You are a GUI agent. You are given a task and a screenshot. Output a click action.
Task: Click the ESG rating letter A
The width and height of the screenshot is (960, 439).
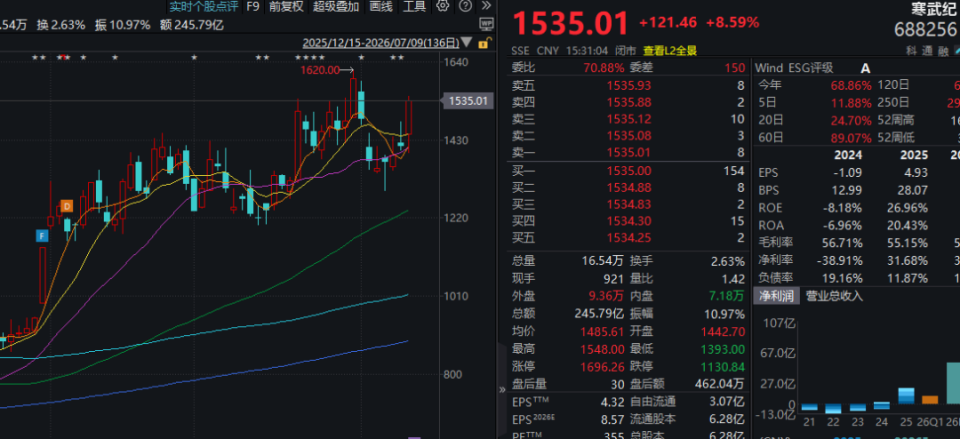[x=865, y=68]
